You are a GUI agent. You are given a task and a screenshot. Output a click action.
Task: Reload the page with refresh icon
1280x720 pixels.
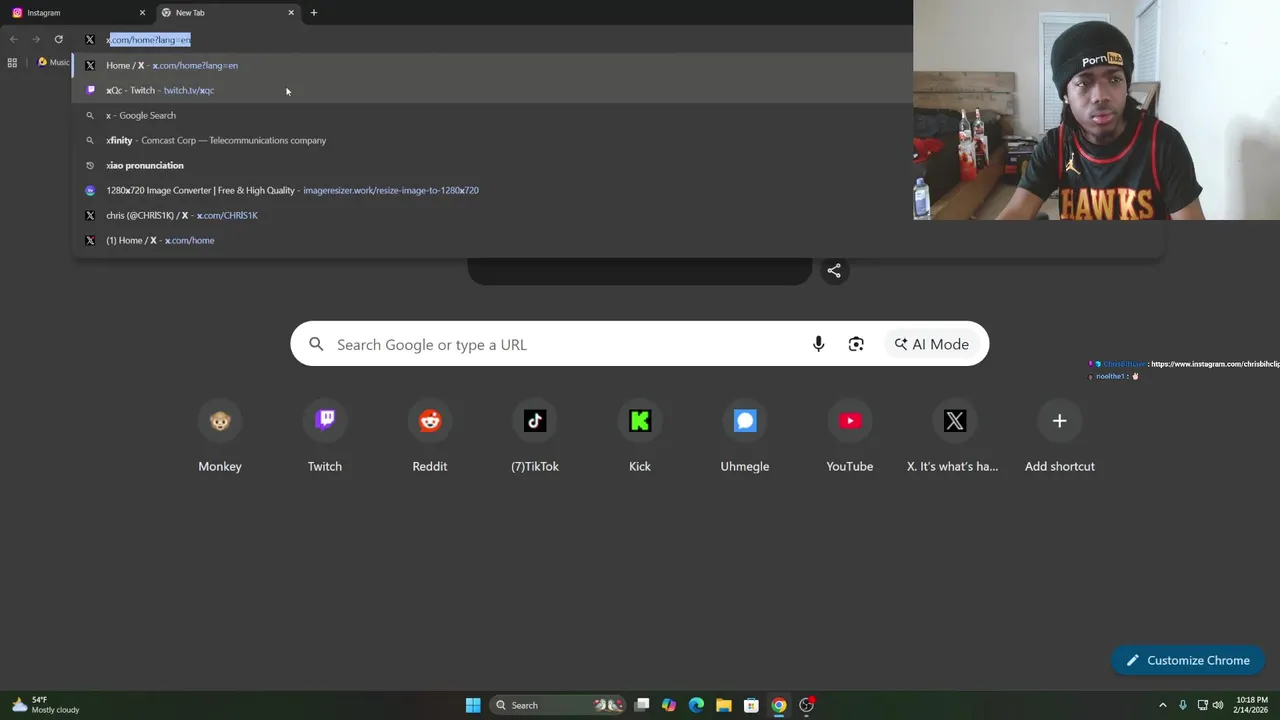58,39
